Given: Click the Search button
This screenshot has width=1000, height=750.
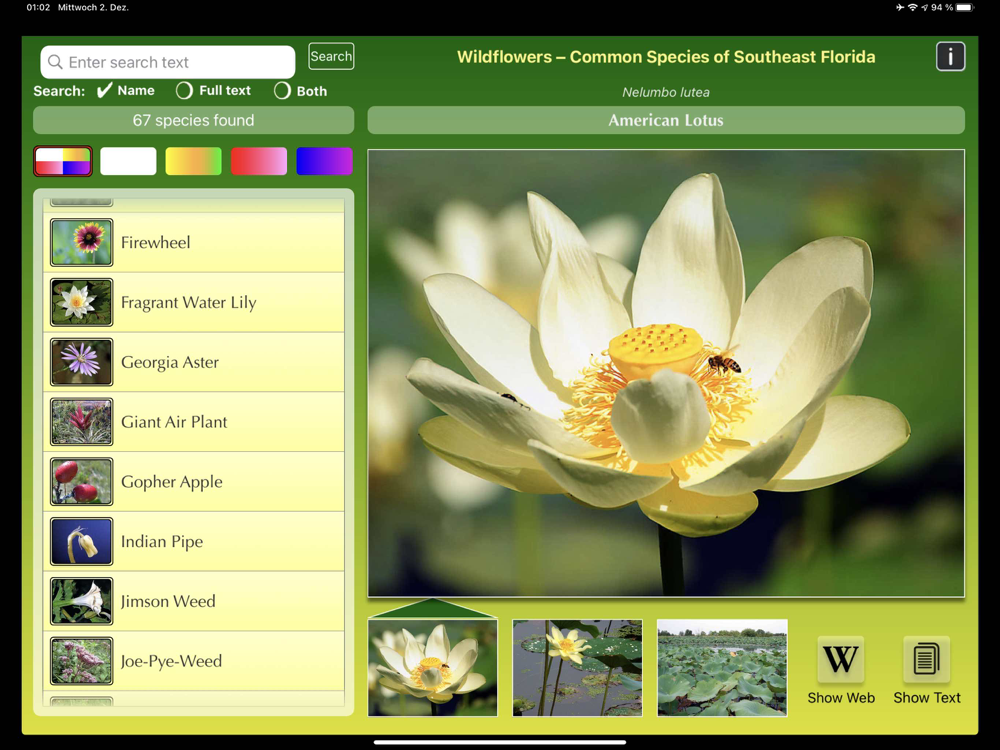Looking at the screenshot, I should [331, 56].
